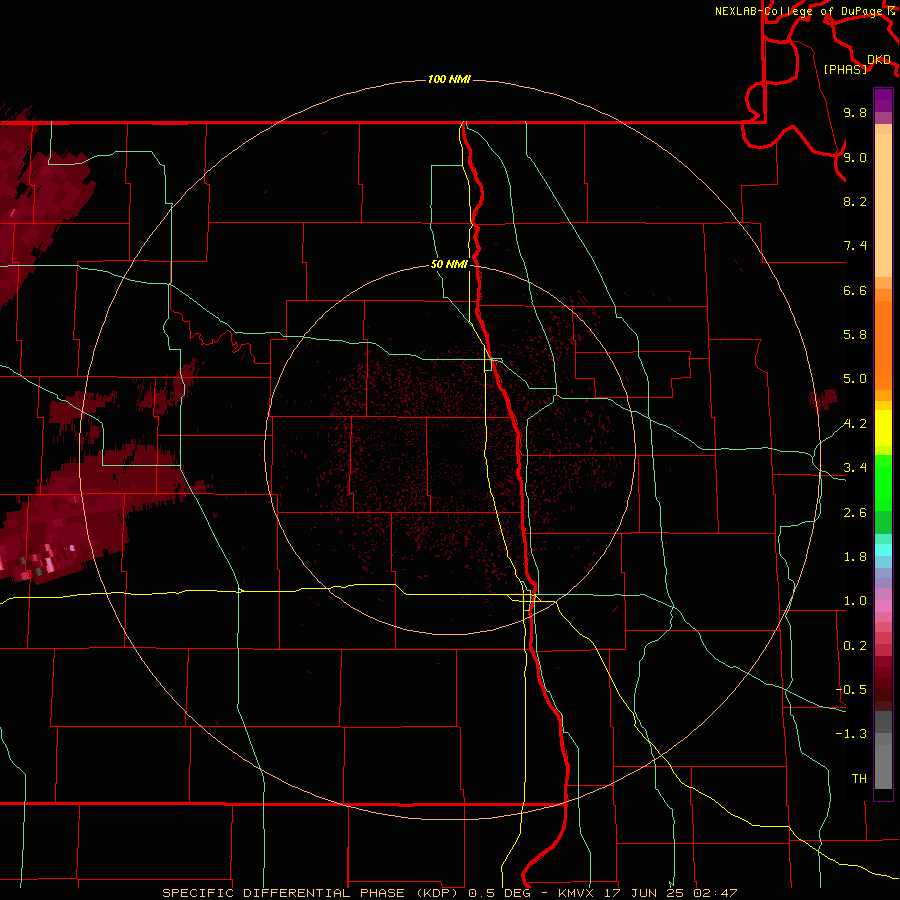
Task: Click the 1.8 scale value
Action: pos(855,557)
